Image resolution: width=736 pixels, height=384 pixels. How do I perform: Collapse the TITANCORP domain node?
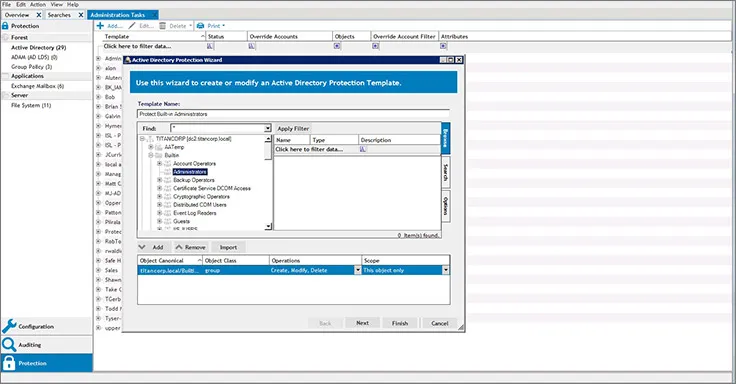tap(142, 139)
